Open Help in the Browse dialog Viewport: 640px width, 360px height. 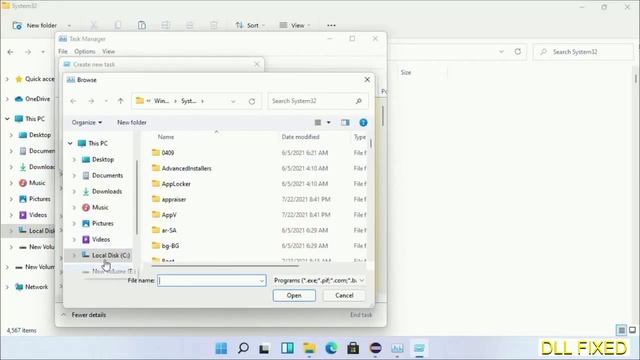coord(363,122)
